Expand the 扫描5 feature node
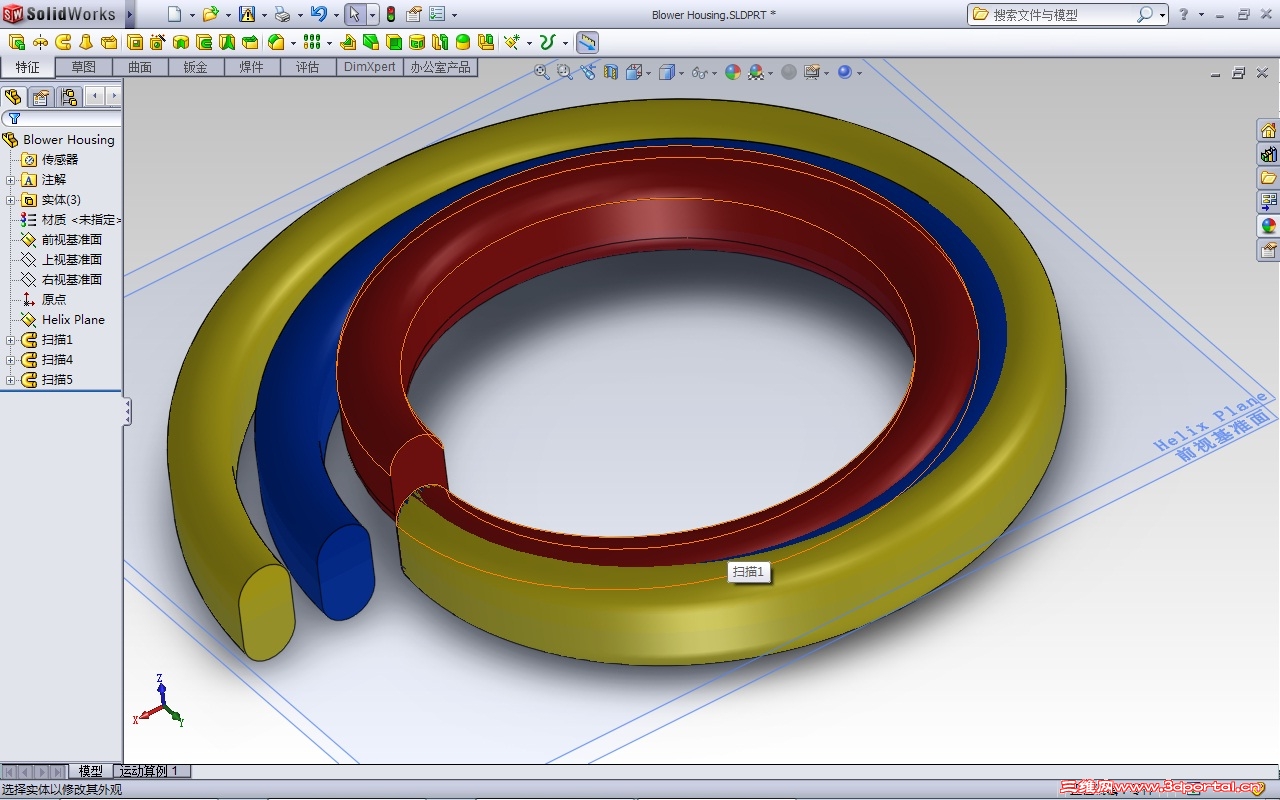Image resolution: width=1280 pixels, height=800 pixels. tap(11, 380)
